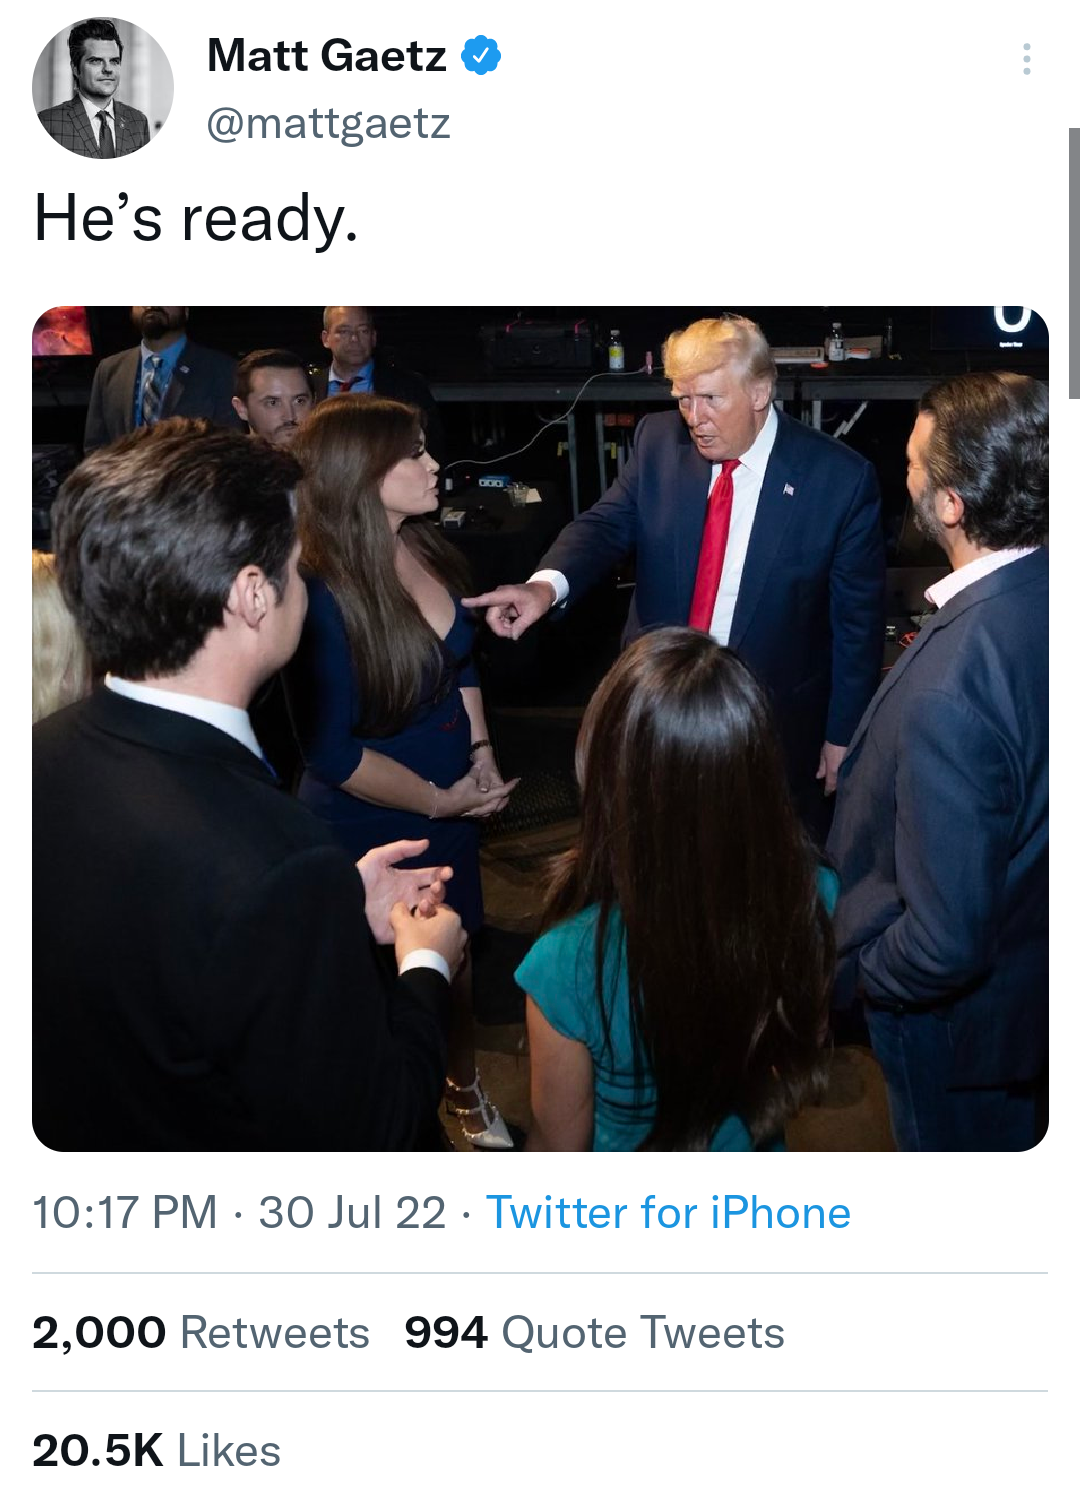Select the "He's ready." tweet text

(x=196, y=218)
